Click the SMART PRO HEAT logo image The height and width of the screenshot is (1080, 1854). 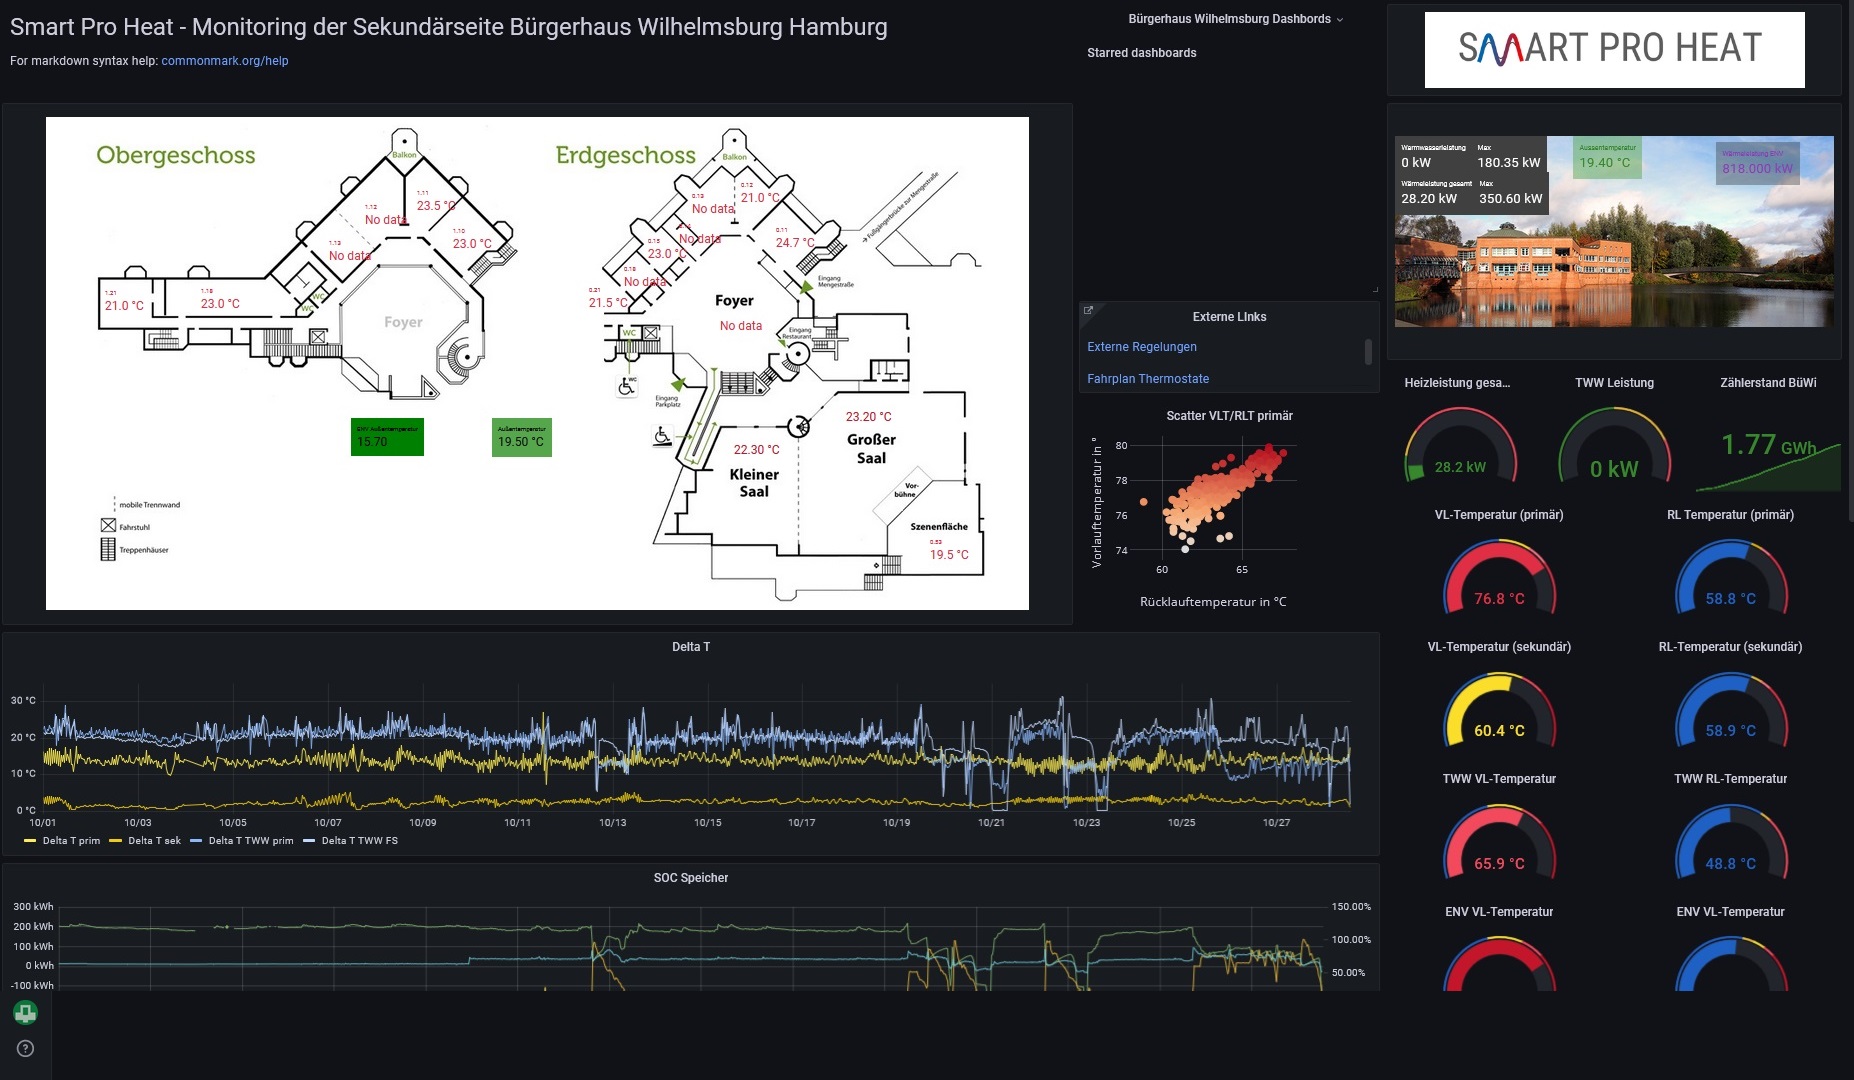pos(1614,50)
